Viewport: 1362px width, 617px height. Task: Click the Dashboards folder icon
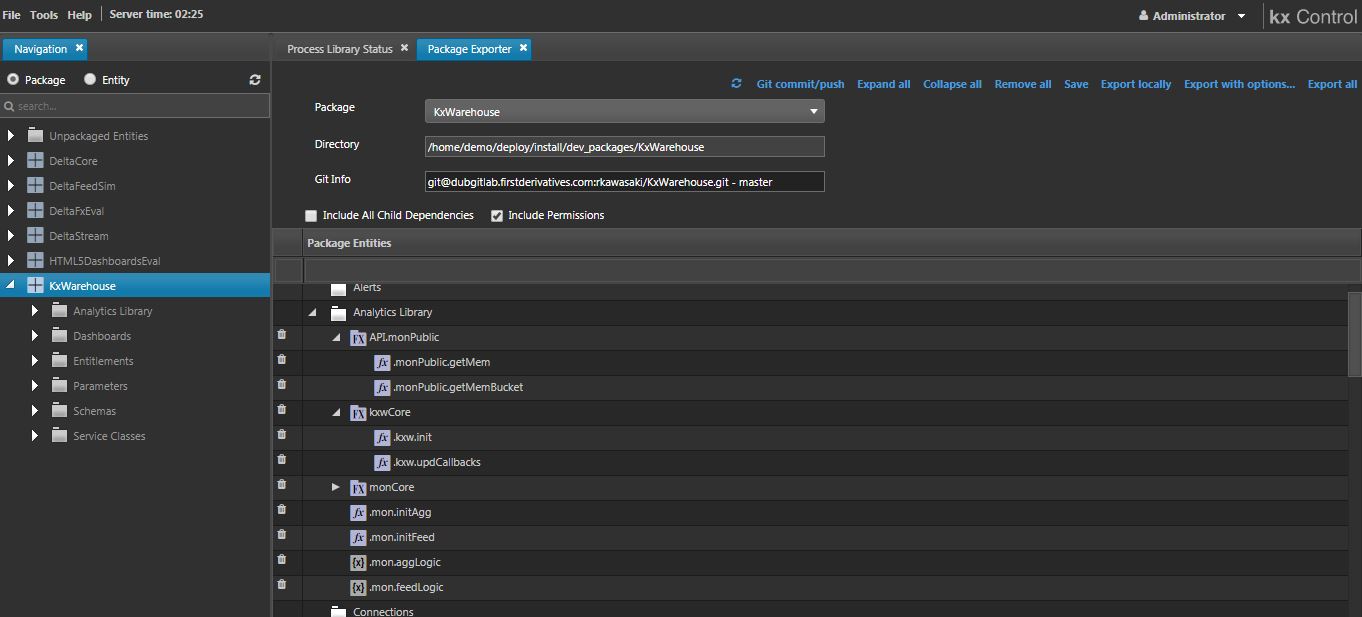pyautogui.click(x=59, y=335)
